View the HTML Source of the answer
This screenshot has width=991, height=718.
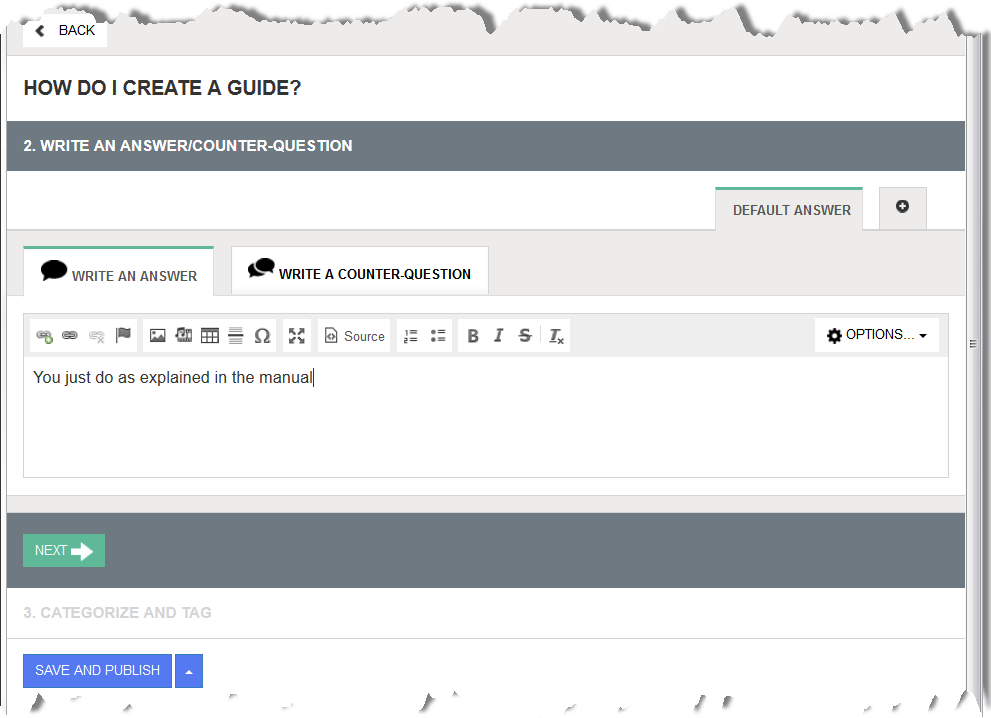point(354,335)
